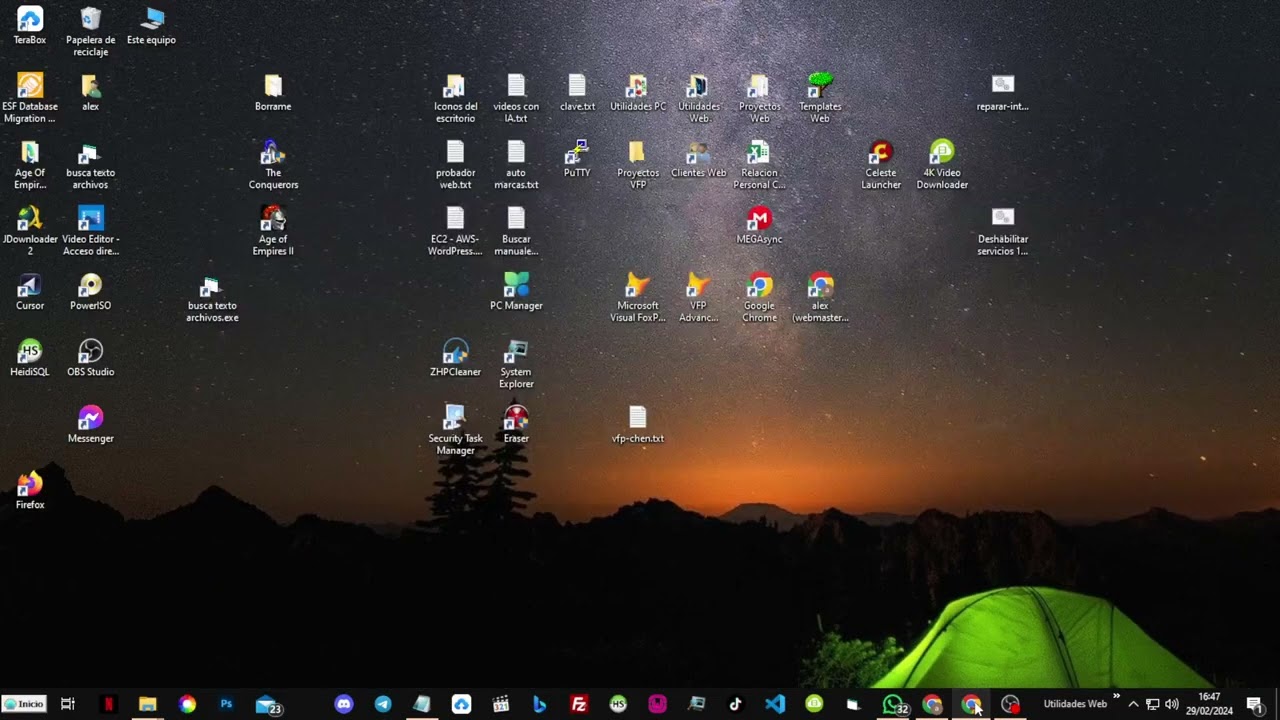
Task: Open Task View in the taskbar
Action: [68, 704]
